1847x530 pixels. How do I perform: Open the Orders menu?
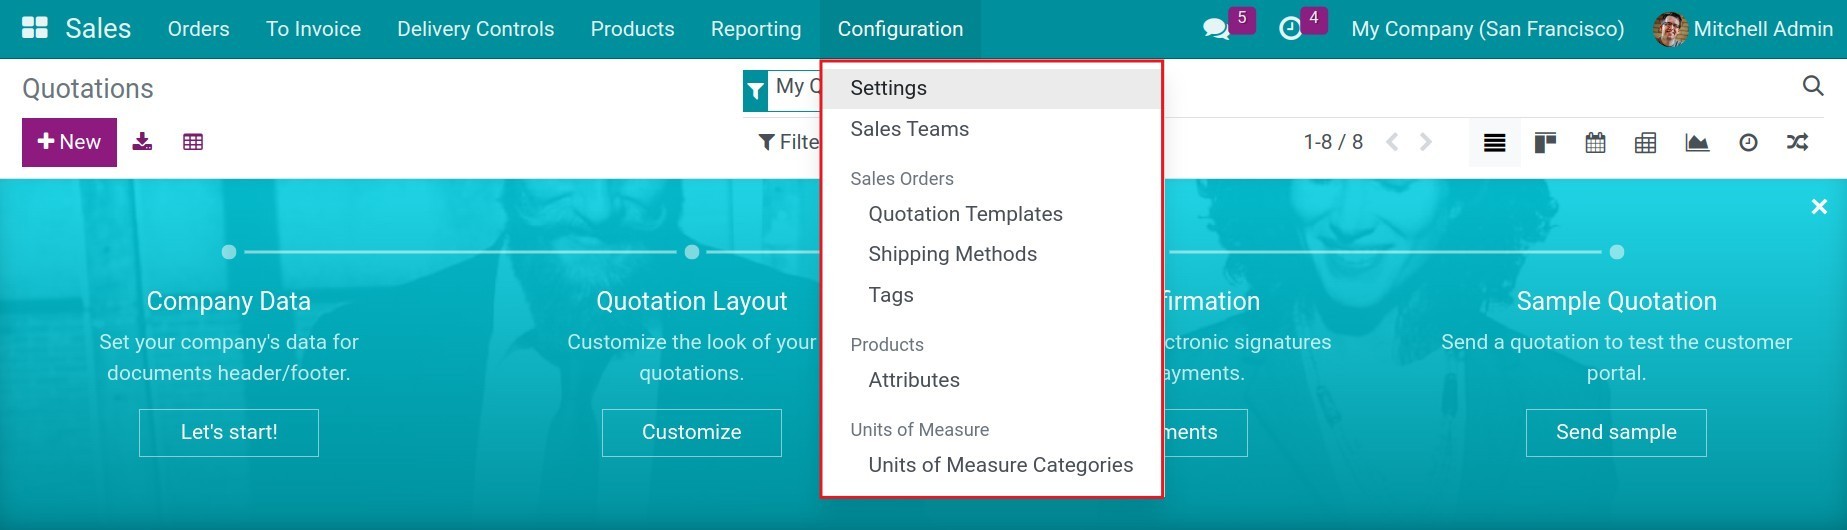(x=199, y=29)
